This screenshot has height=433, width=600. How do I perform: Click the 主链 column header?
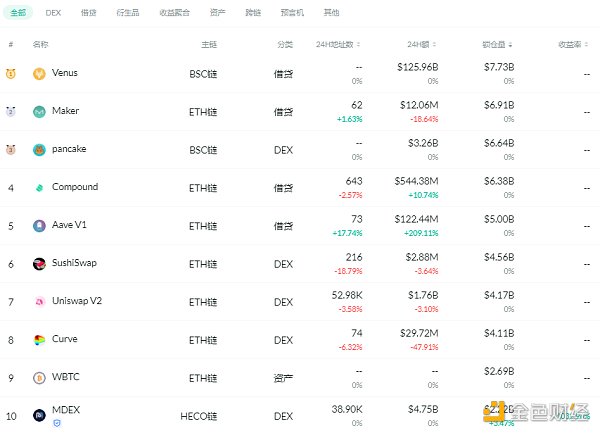(x=209, y=44)
